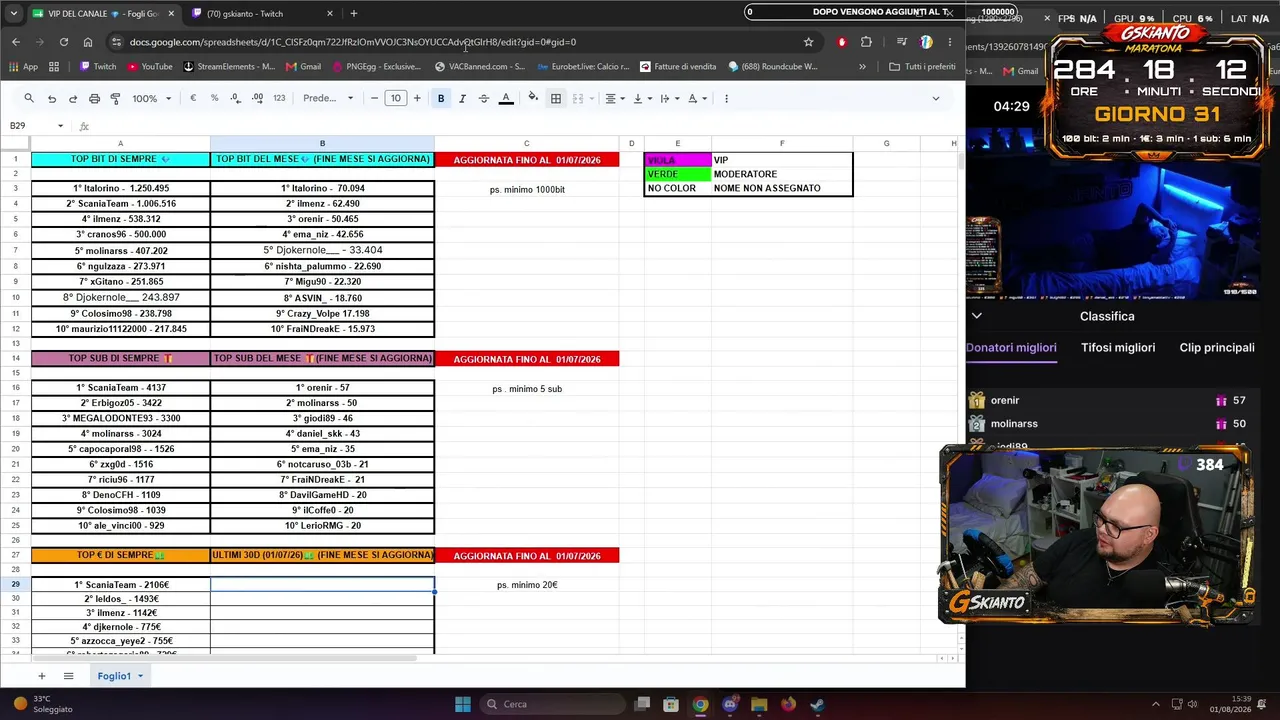Select the MODERATORE legend cell
1280x720 pixels.
pyautogui.click(x=782, y=174)
